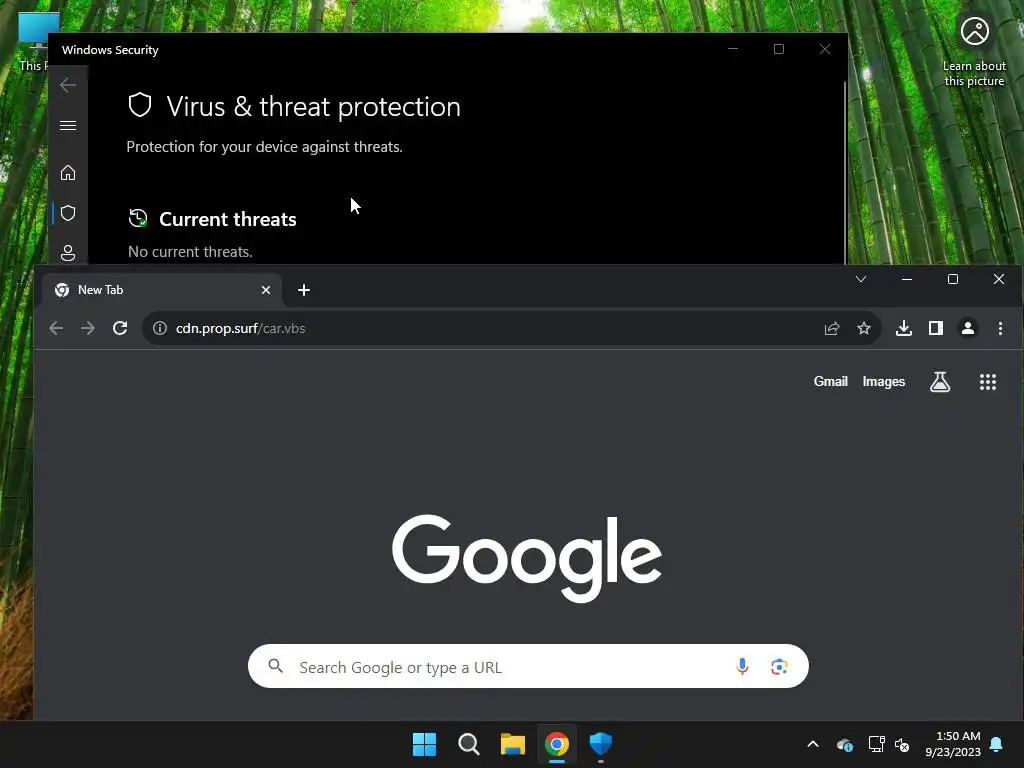Image resolution: width=1024 pixels, height=768 pixels.
Task: Search by image with Google Lens icon
Action: click(778, 666)
